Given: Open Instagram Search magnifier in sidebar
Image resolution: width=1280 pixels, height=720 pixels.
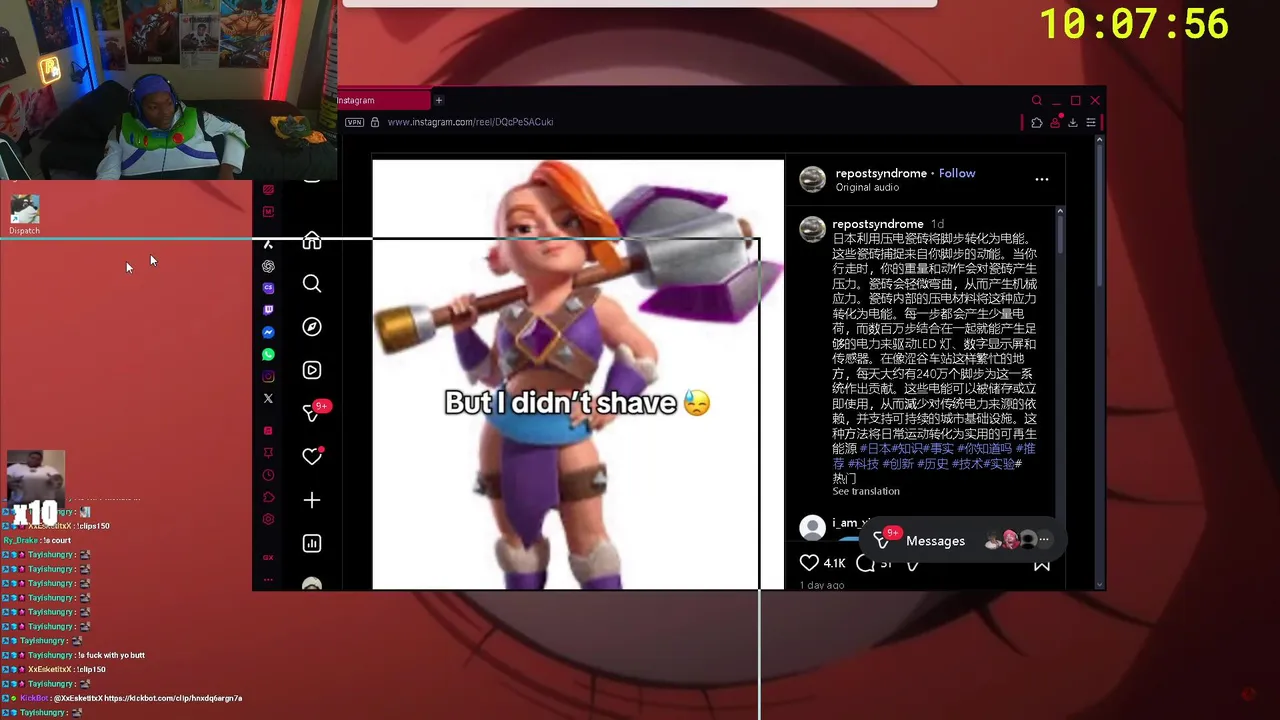Looking at the screenshot, I should 312,284.
